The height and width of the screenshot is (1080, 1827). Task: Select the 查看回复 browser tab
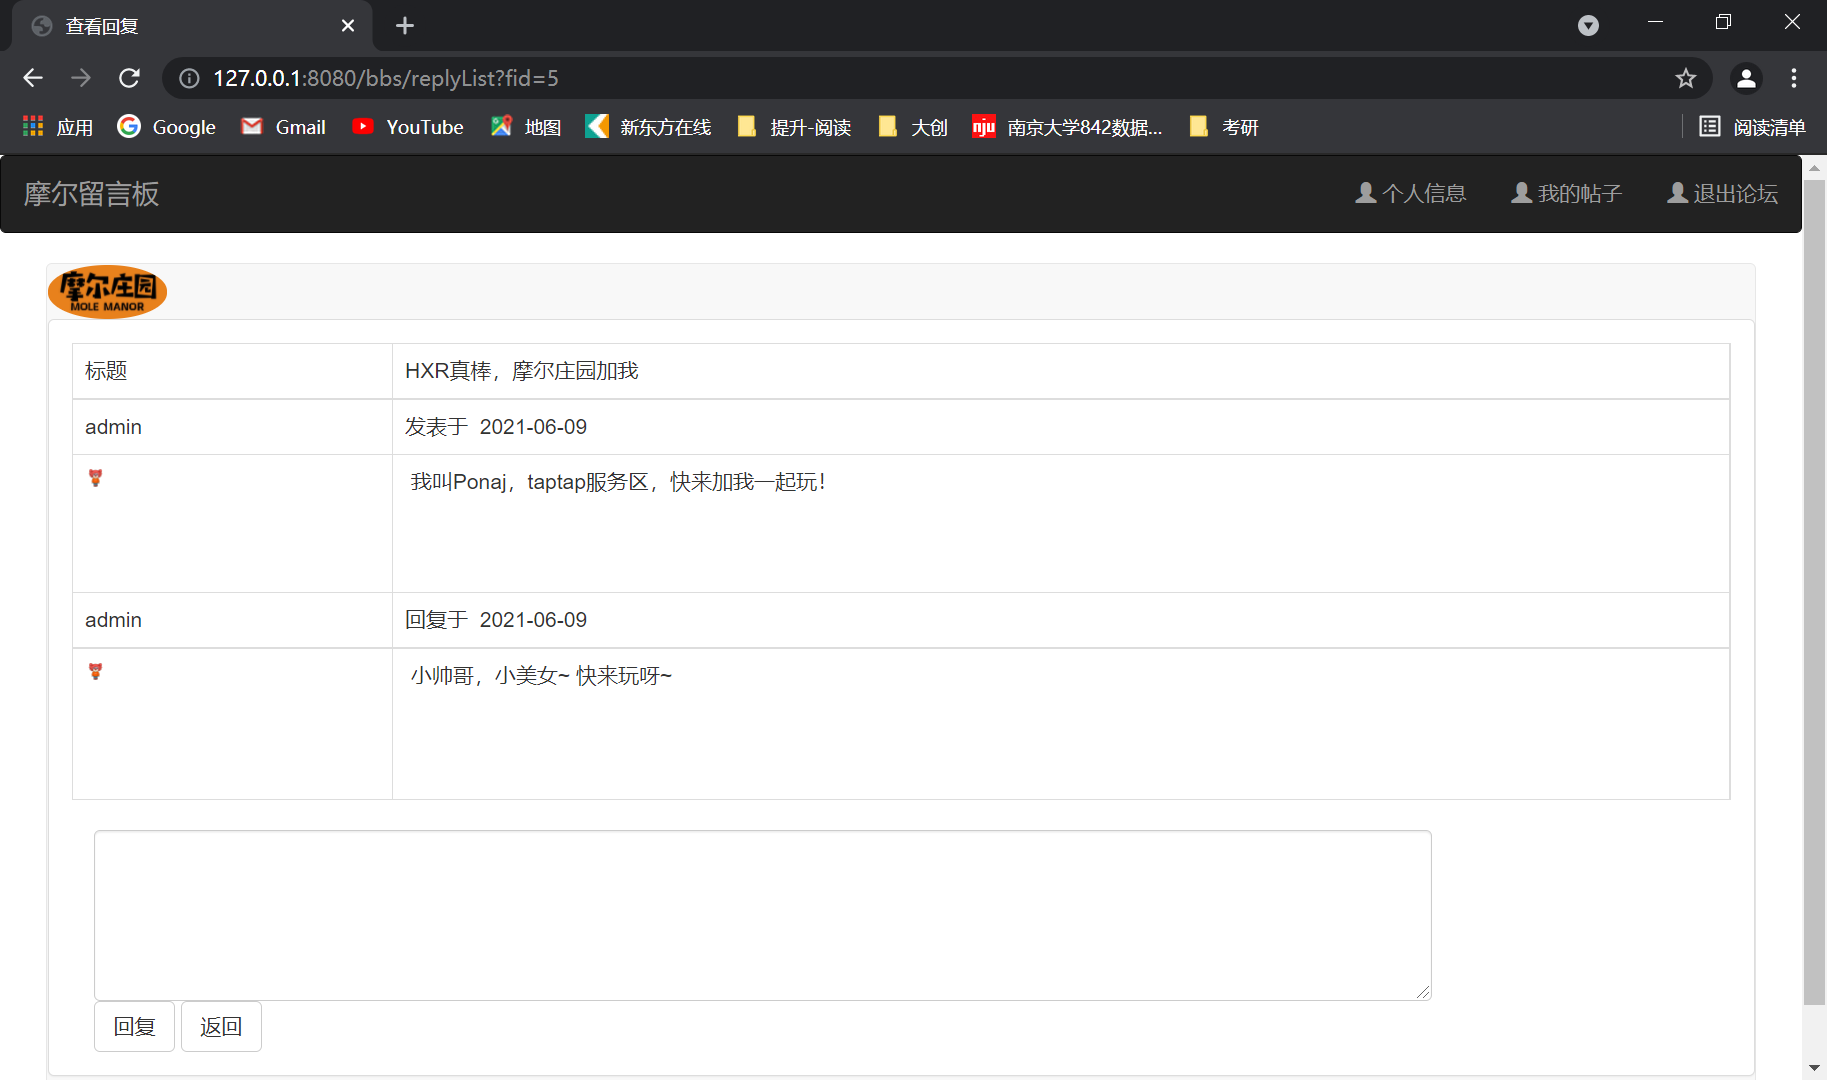(x=192, y=26)
